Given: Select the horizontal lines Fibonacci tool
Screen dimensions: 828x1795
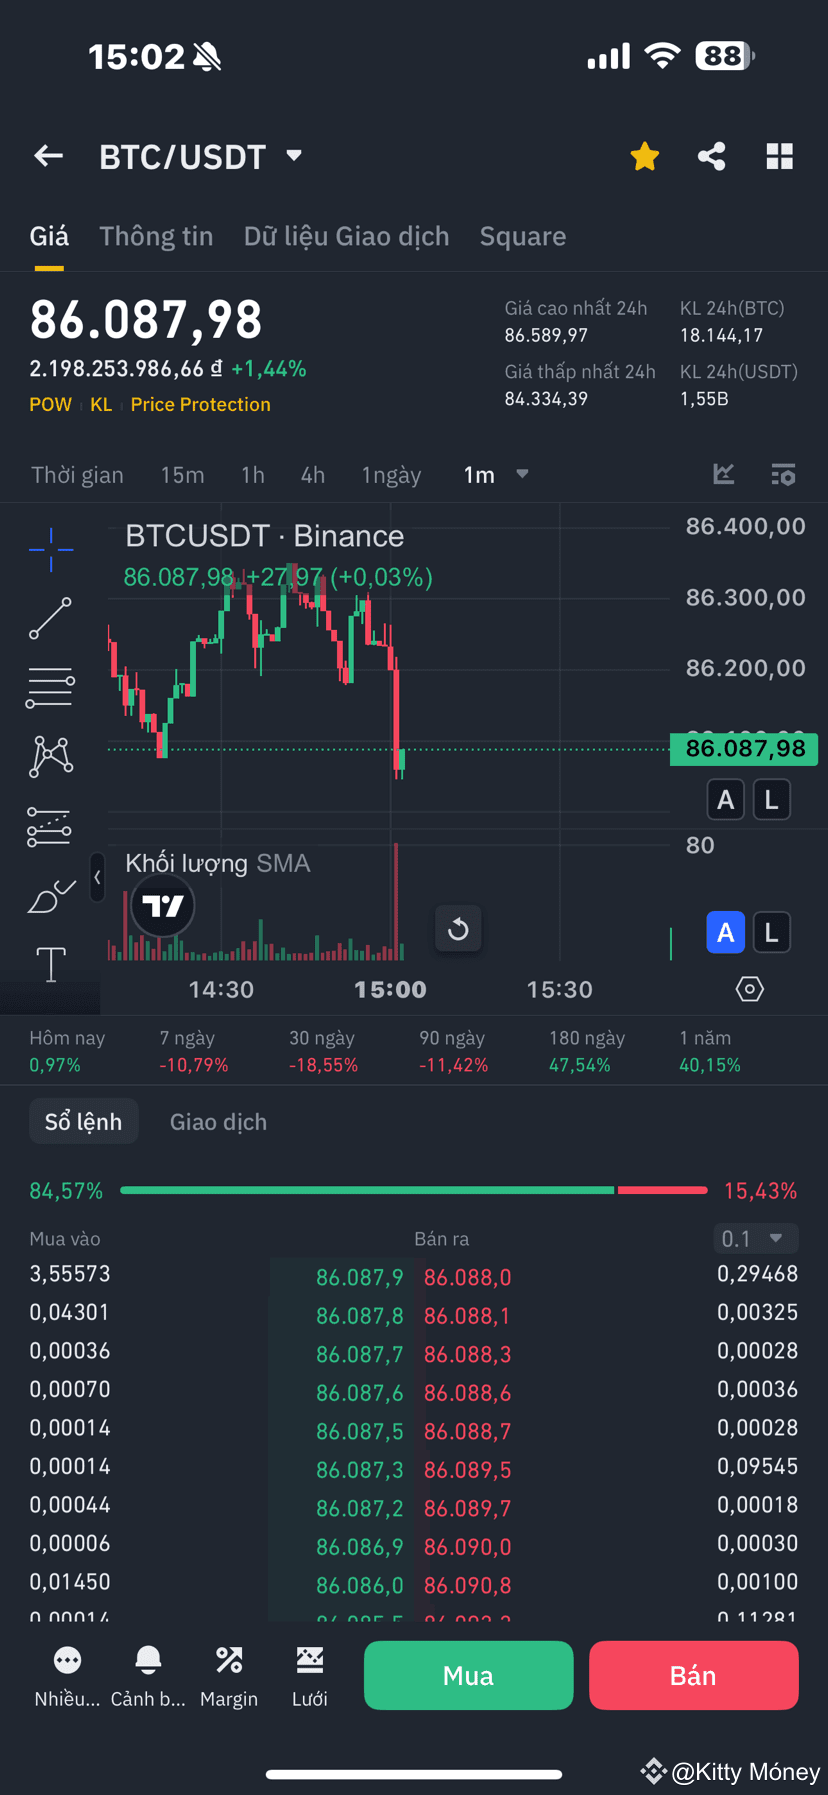Looking at the screenshot, I should (x=50, y=688).
